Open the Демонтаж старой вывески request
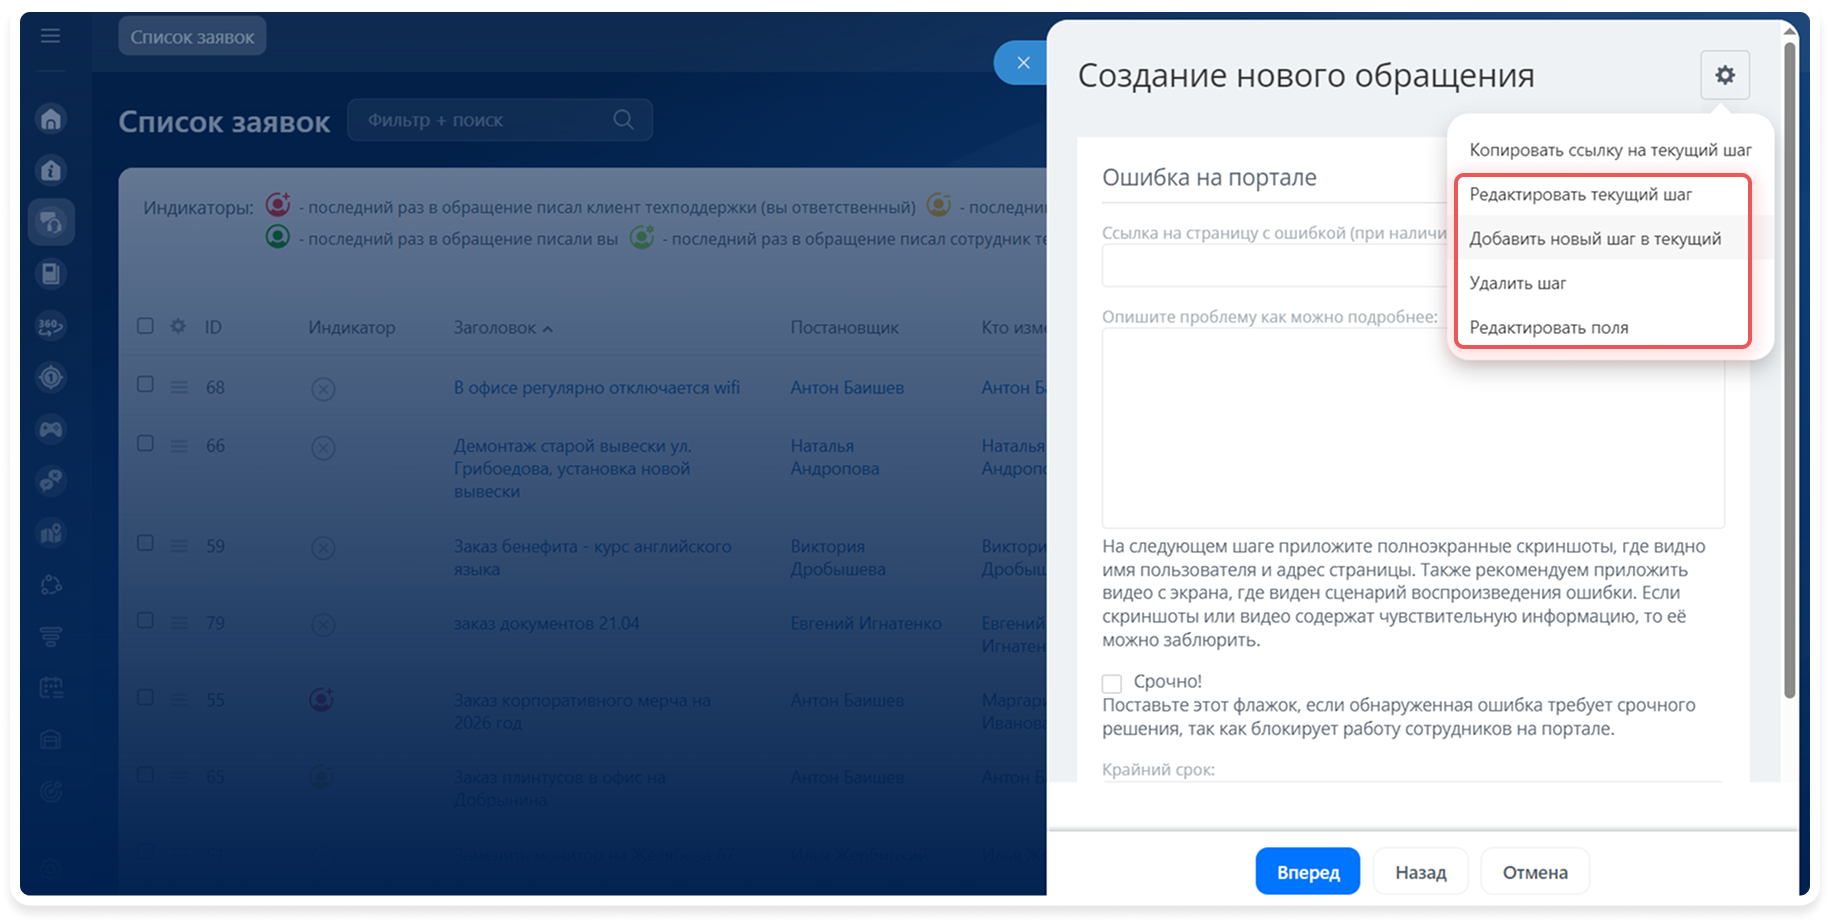 tap(573, 469)
